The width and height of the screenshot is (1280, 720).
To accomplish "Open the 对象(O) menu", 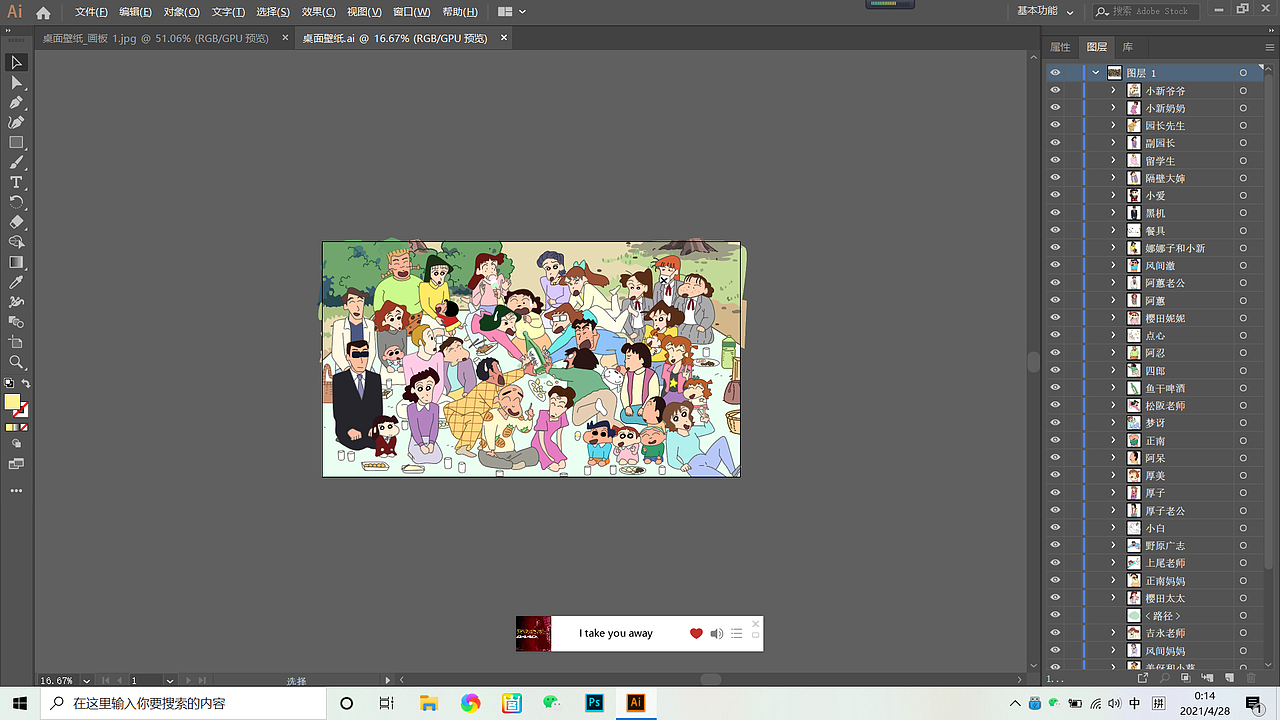I will click(181, 12).
